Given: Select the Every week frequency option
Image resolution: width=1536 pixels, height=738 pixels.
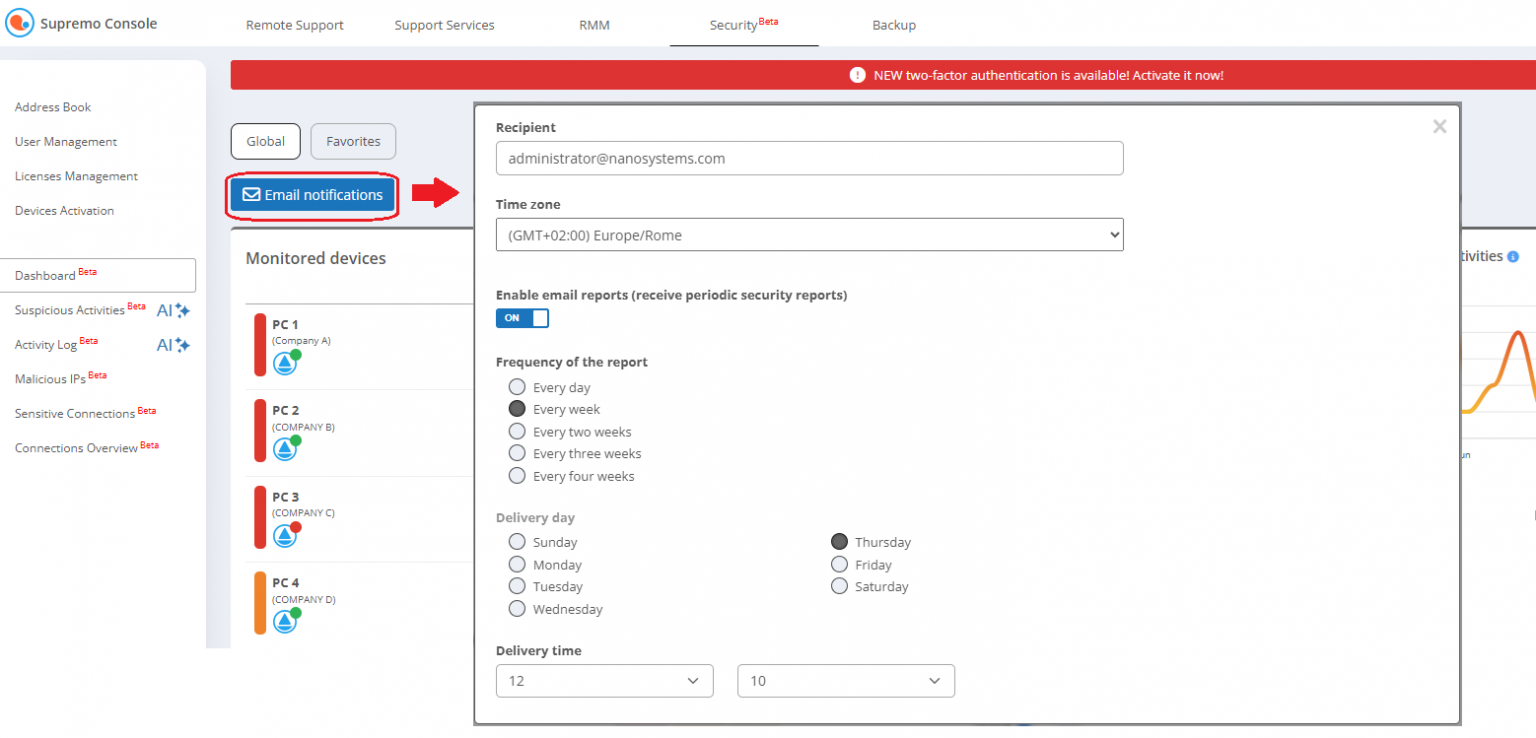Looking at the screenshot, I should [517, 409].
